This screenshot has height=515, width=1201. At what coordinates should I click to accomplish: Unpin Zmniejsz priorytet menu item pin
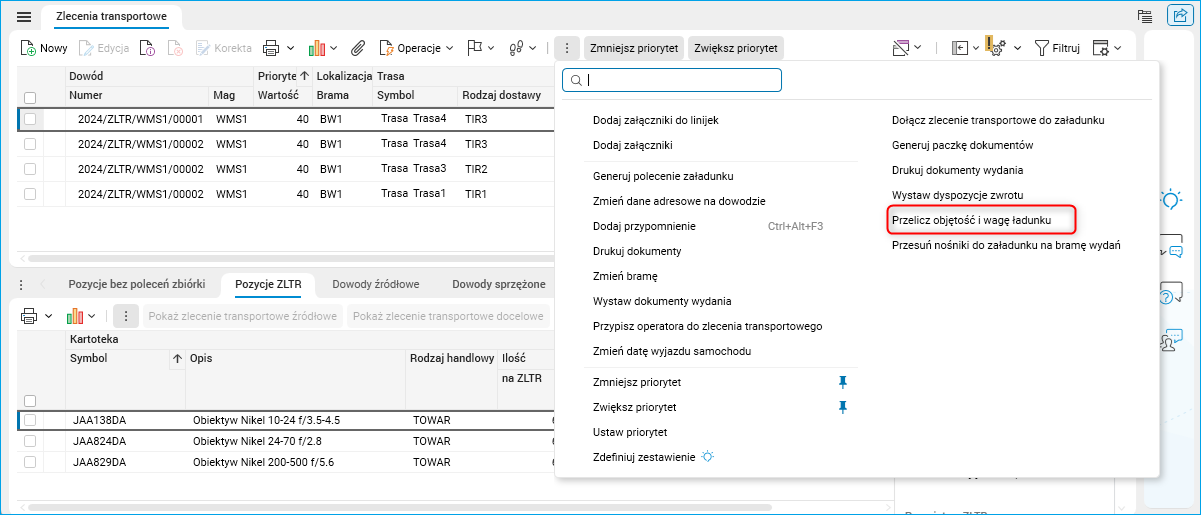[x=842, y=382]
